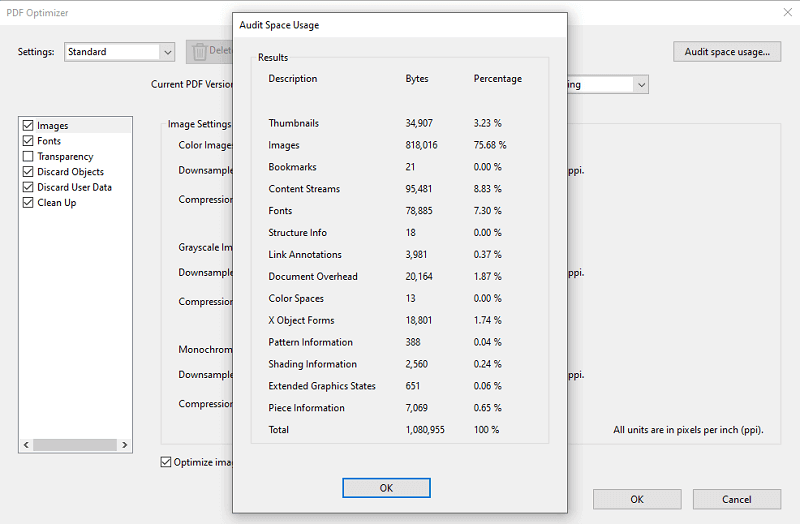Close the PDF Optimizer window

click(x=783, y=14)
